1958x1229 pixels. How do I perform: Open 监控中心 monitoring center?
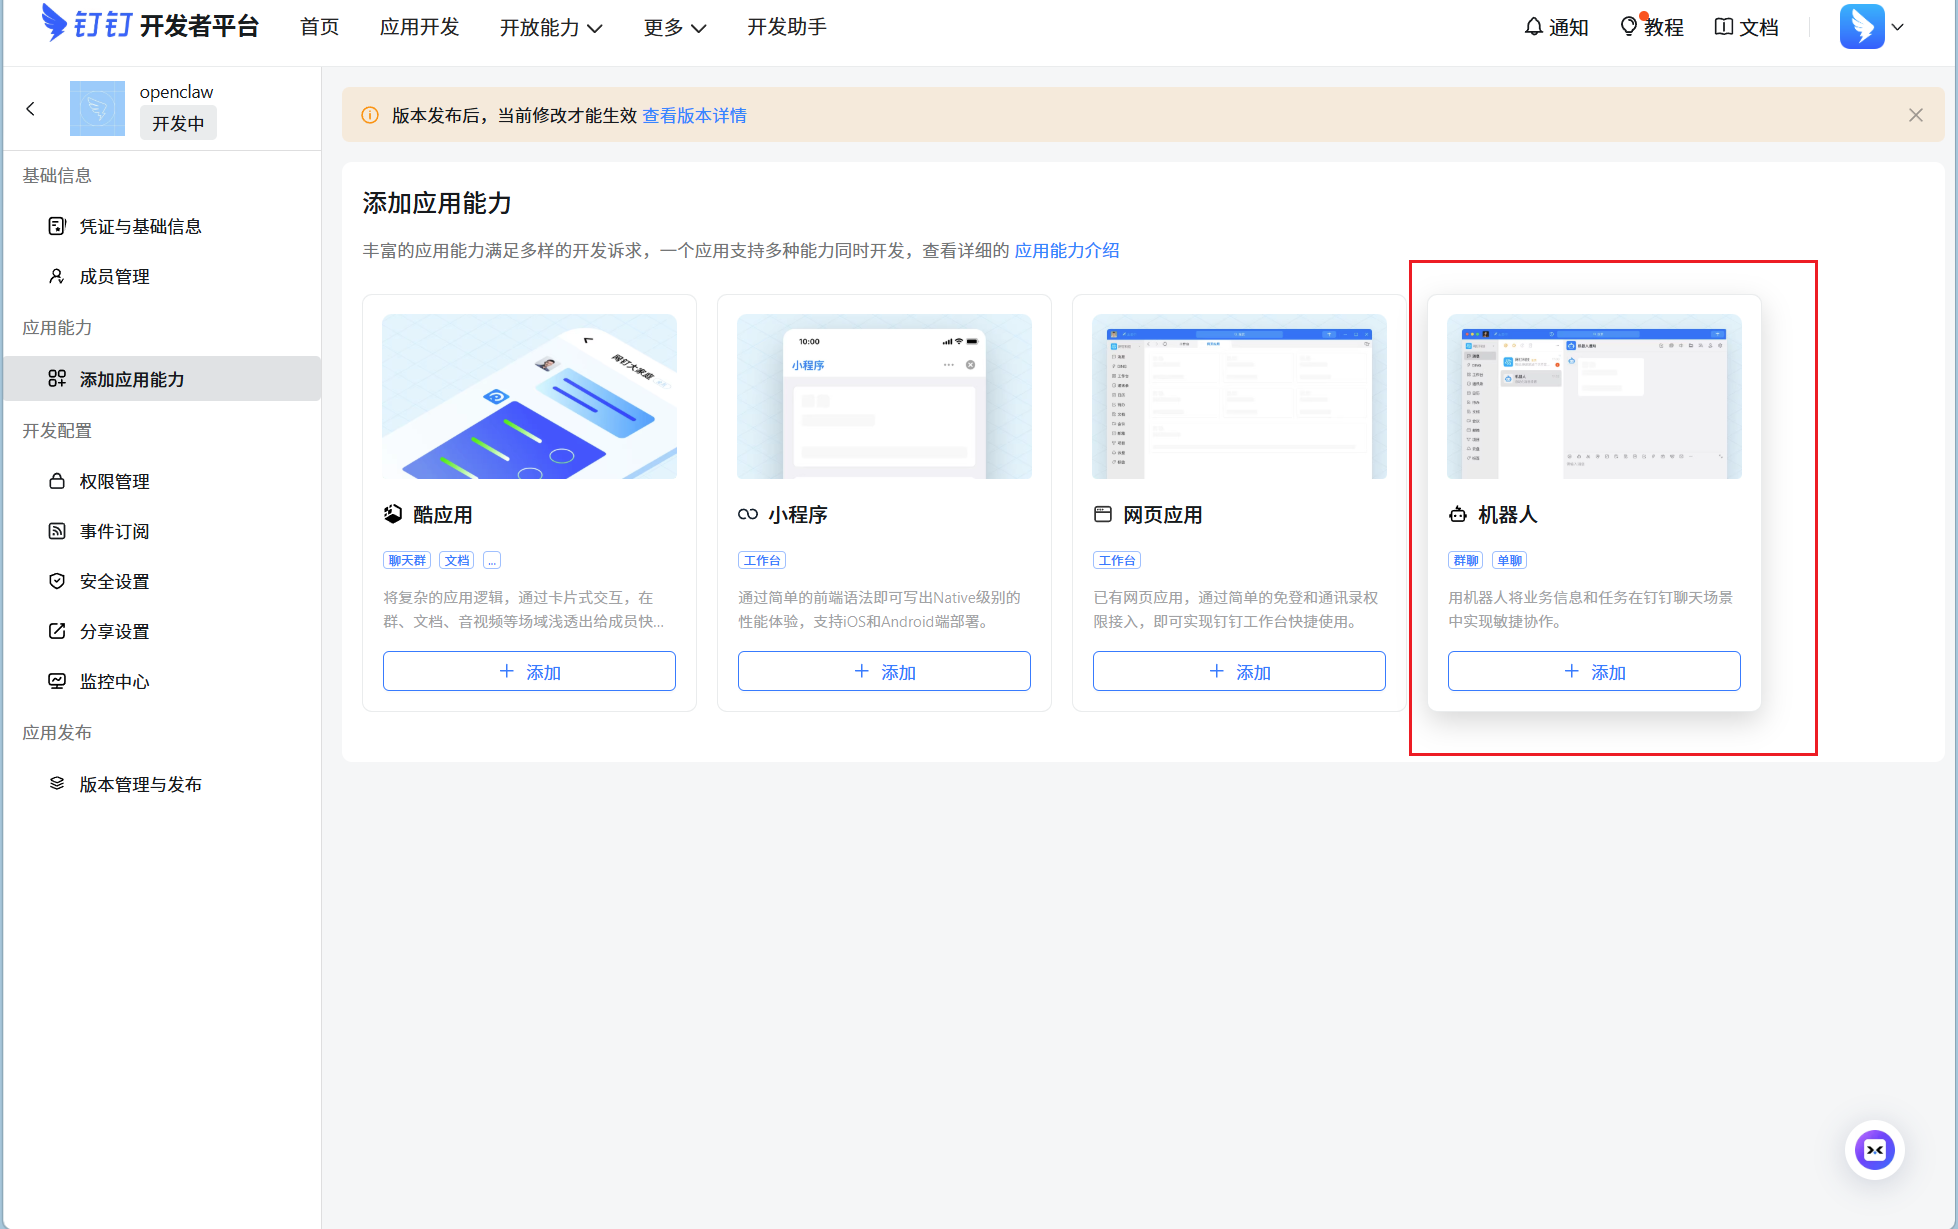(x=115, y=681)
